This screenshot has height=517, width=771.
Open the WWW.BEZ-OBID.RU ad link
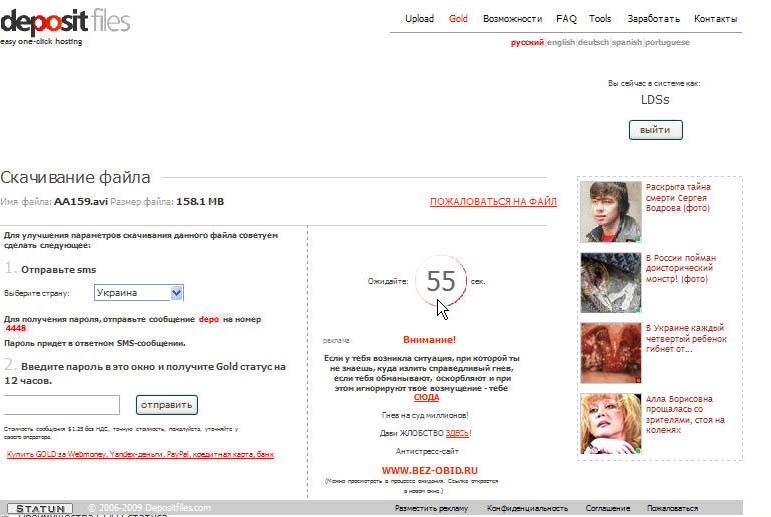point(430,470)
